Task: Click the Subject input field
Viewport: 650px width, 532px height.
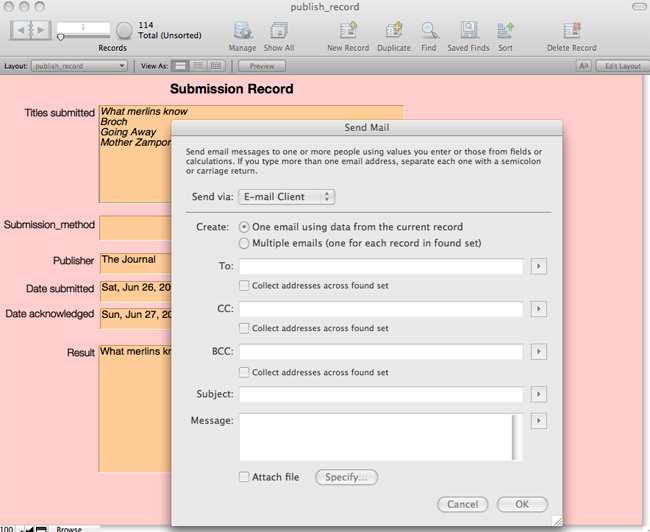Action: click(x=381, y=394)
